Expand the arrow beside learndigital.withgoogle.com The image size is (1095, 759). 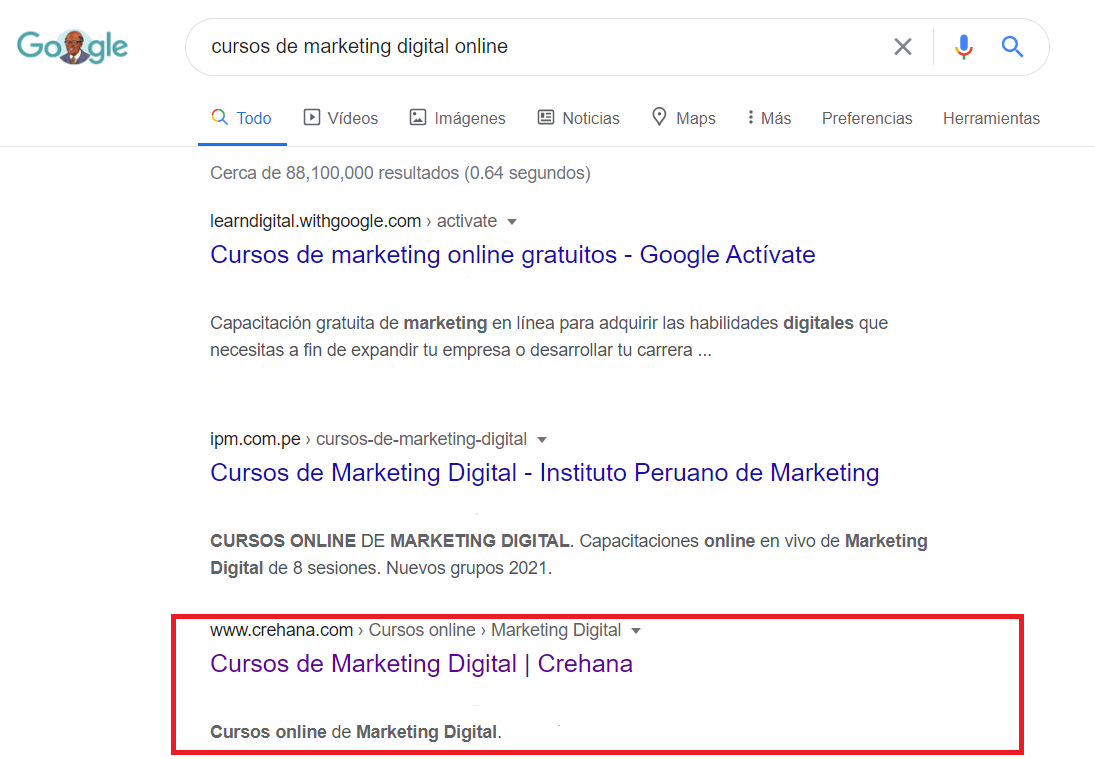point(512,221)
